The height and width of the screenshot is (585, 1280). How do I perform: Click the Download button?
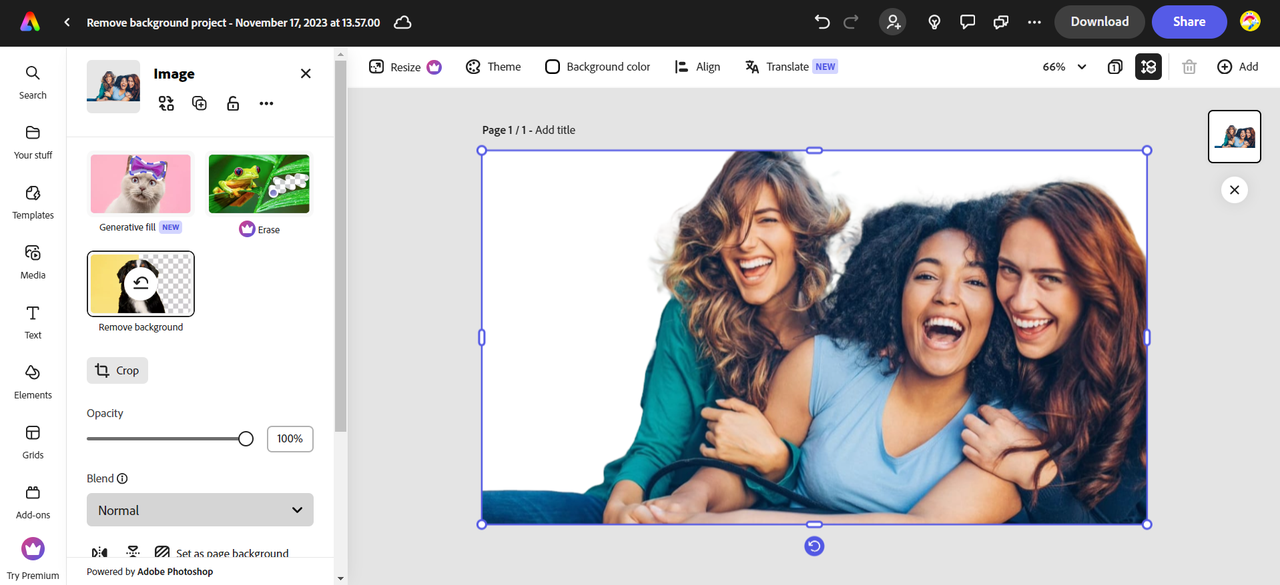(x=1099, y=22)
